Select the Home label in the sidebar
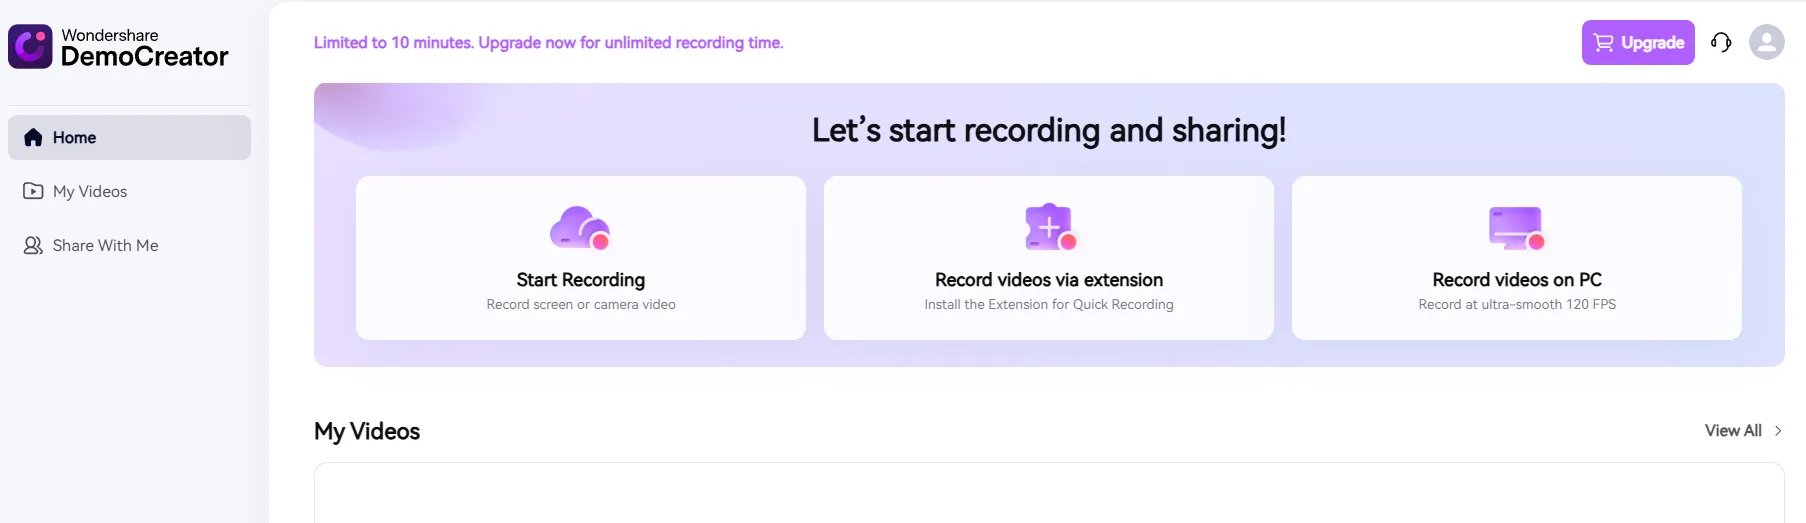 click(75, 138)
